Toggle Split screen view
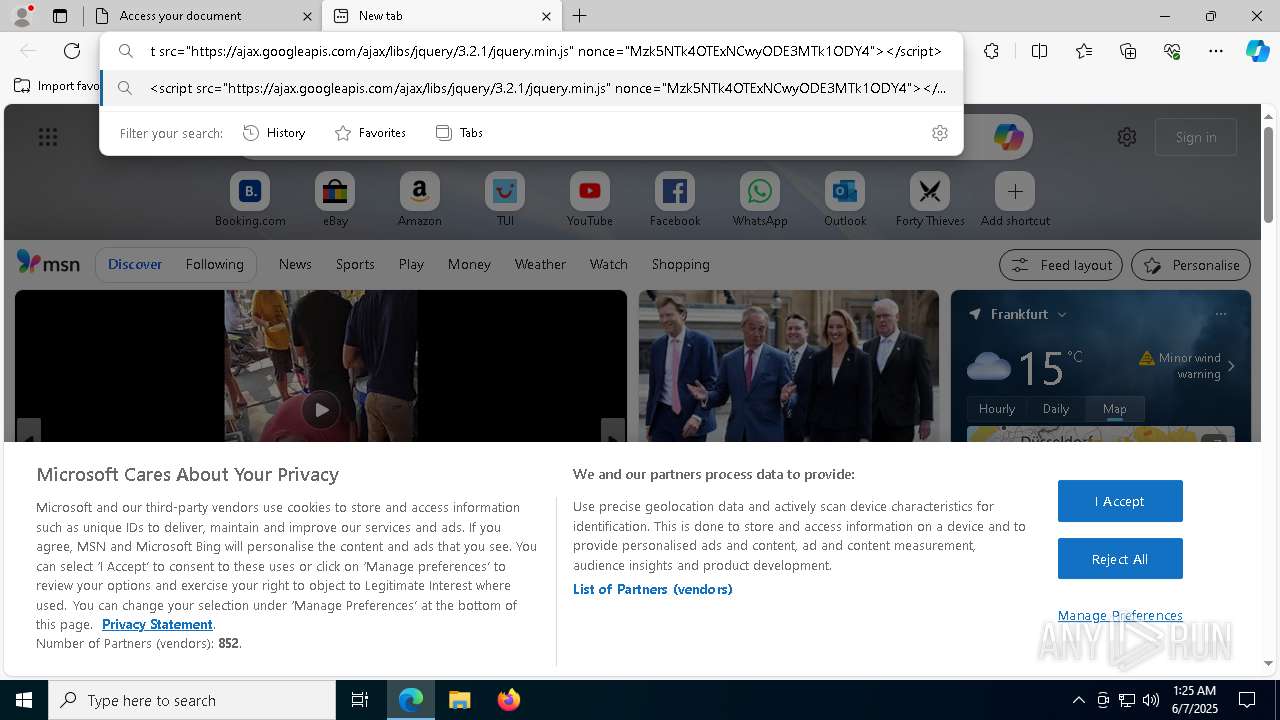This screenshot has width=1280, height=720. coord(1039,51)
